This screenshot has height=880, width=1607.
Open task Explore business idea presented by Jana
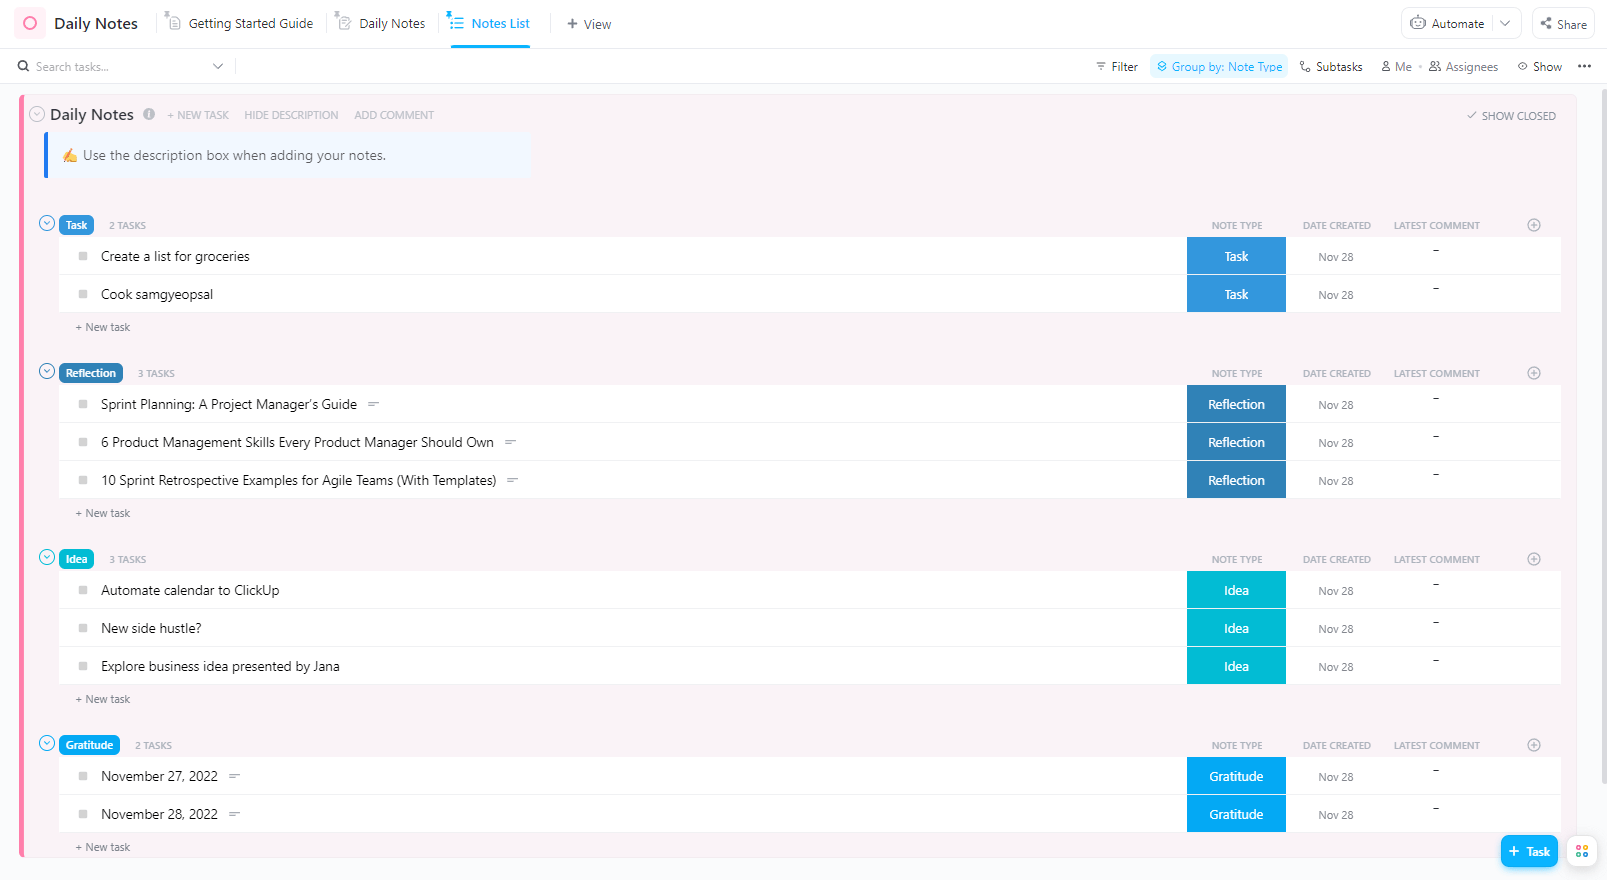click(220, 666)
